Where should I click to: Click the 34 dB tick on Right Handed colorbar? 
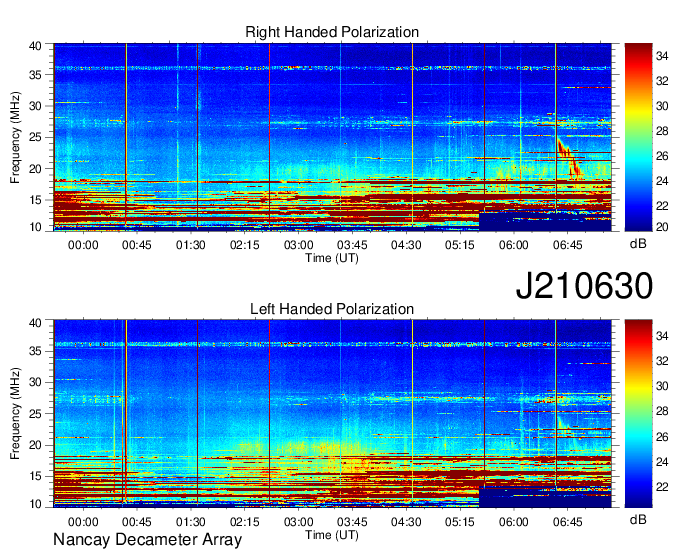[662, 56]
